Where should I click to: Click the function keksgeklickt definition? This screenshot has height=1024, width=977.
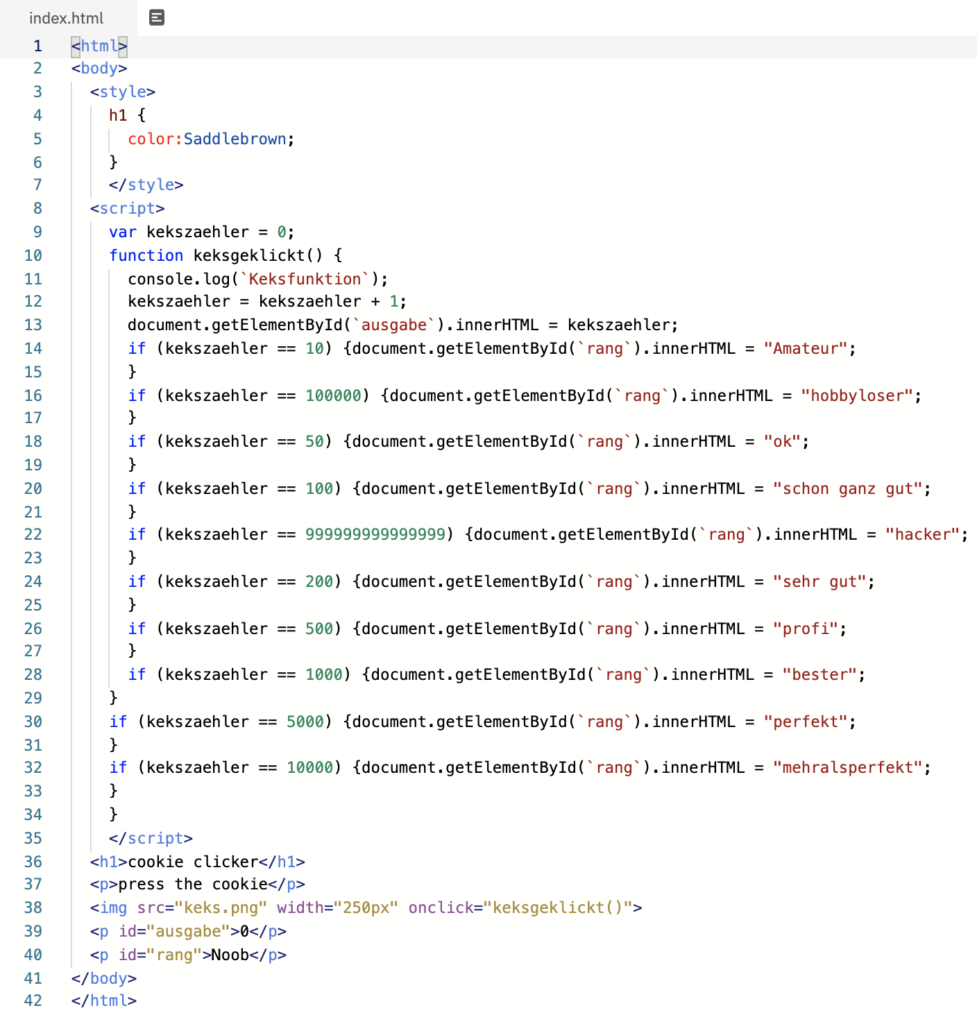[225, 255]
